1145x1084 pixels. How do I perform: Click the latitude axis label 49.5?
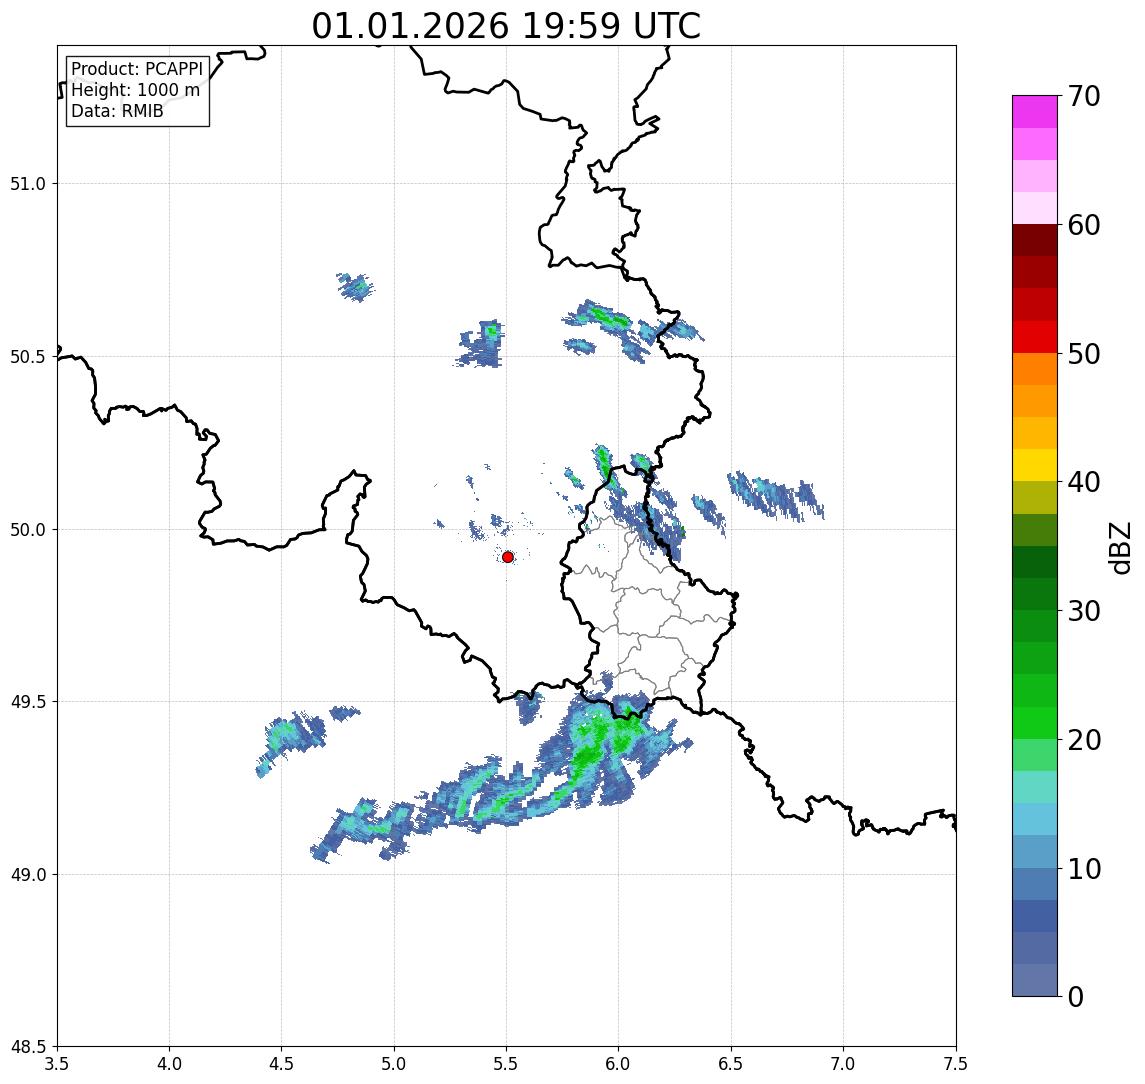point(28,702)
